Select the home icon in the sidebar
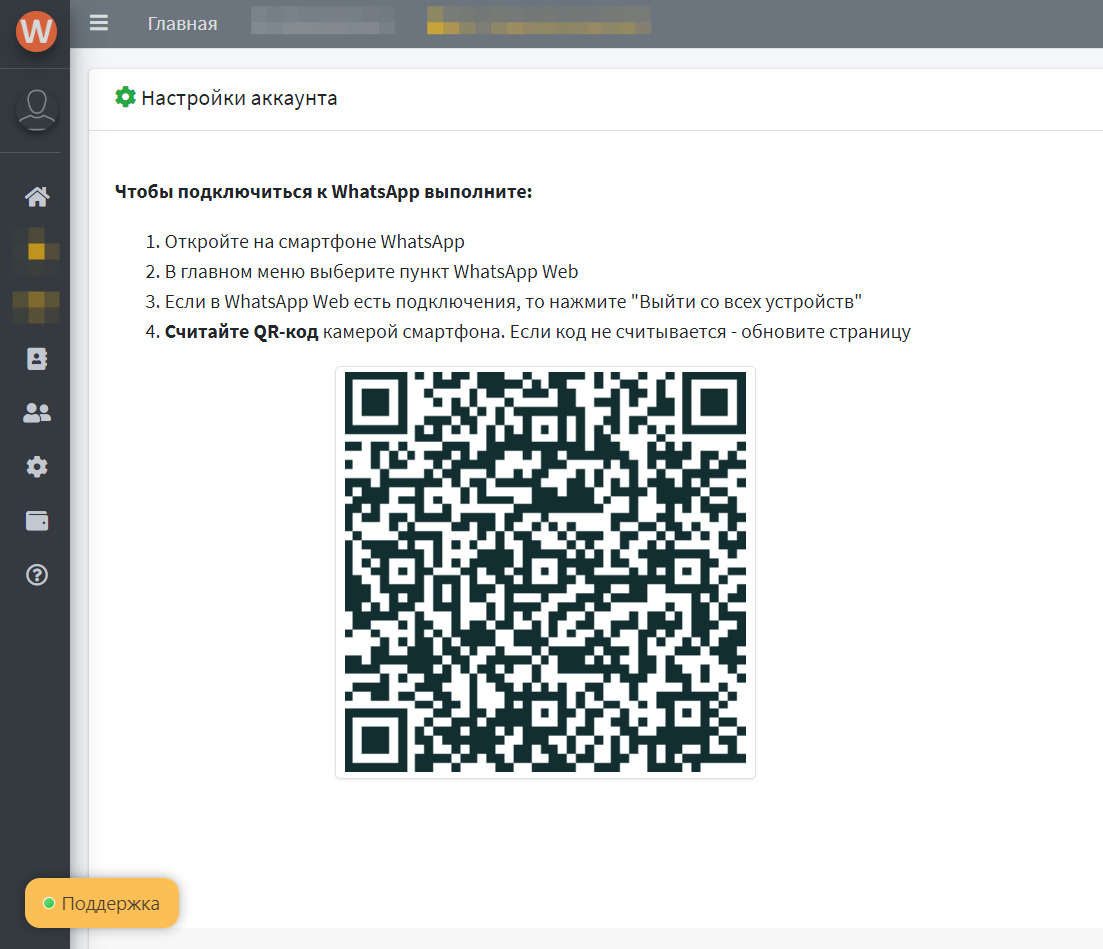The height and width of the screenshot is (949, 1103). pyautogui.click(x=36, y=196)
